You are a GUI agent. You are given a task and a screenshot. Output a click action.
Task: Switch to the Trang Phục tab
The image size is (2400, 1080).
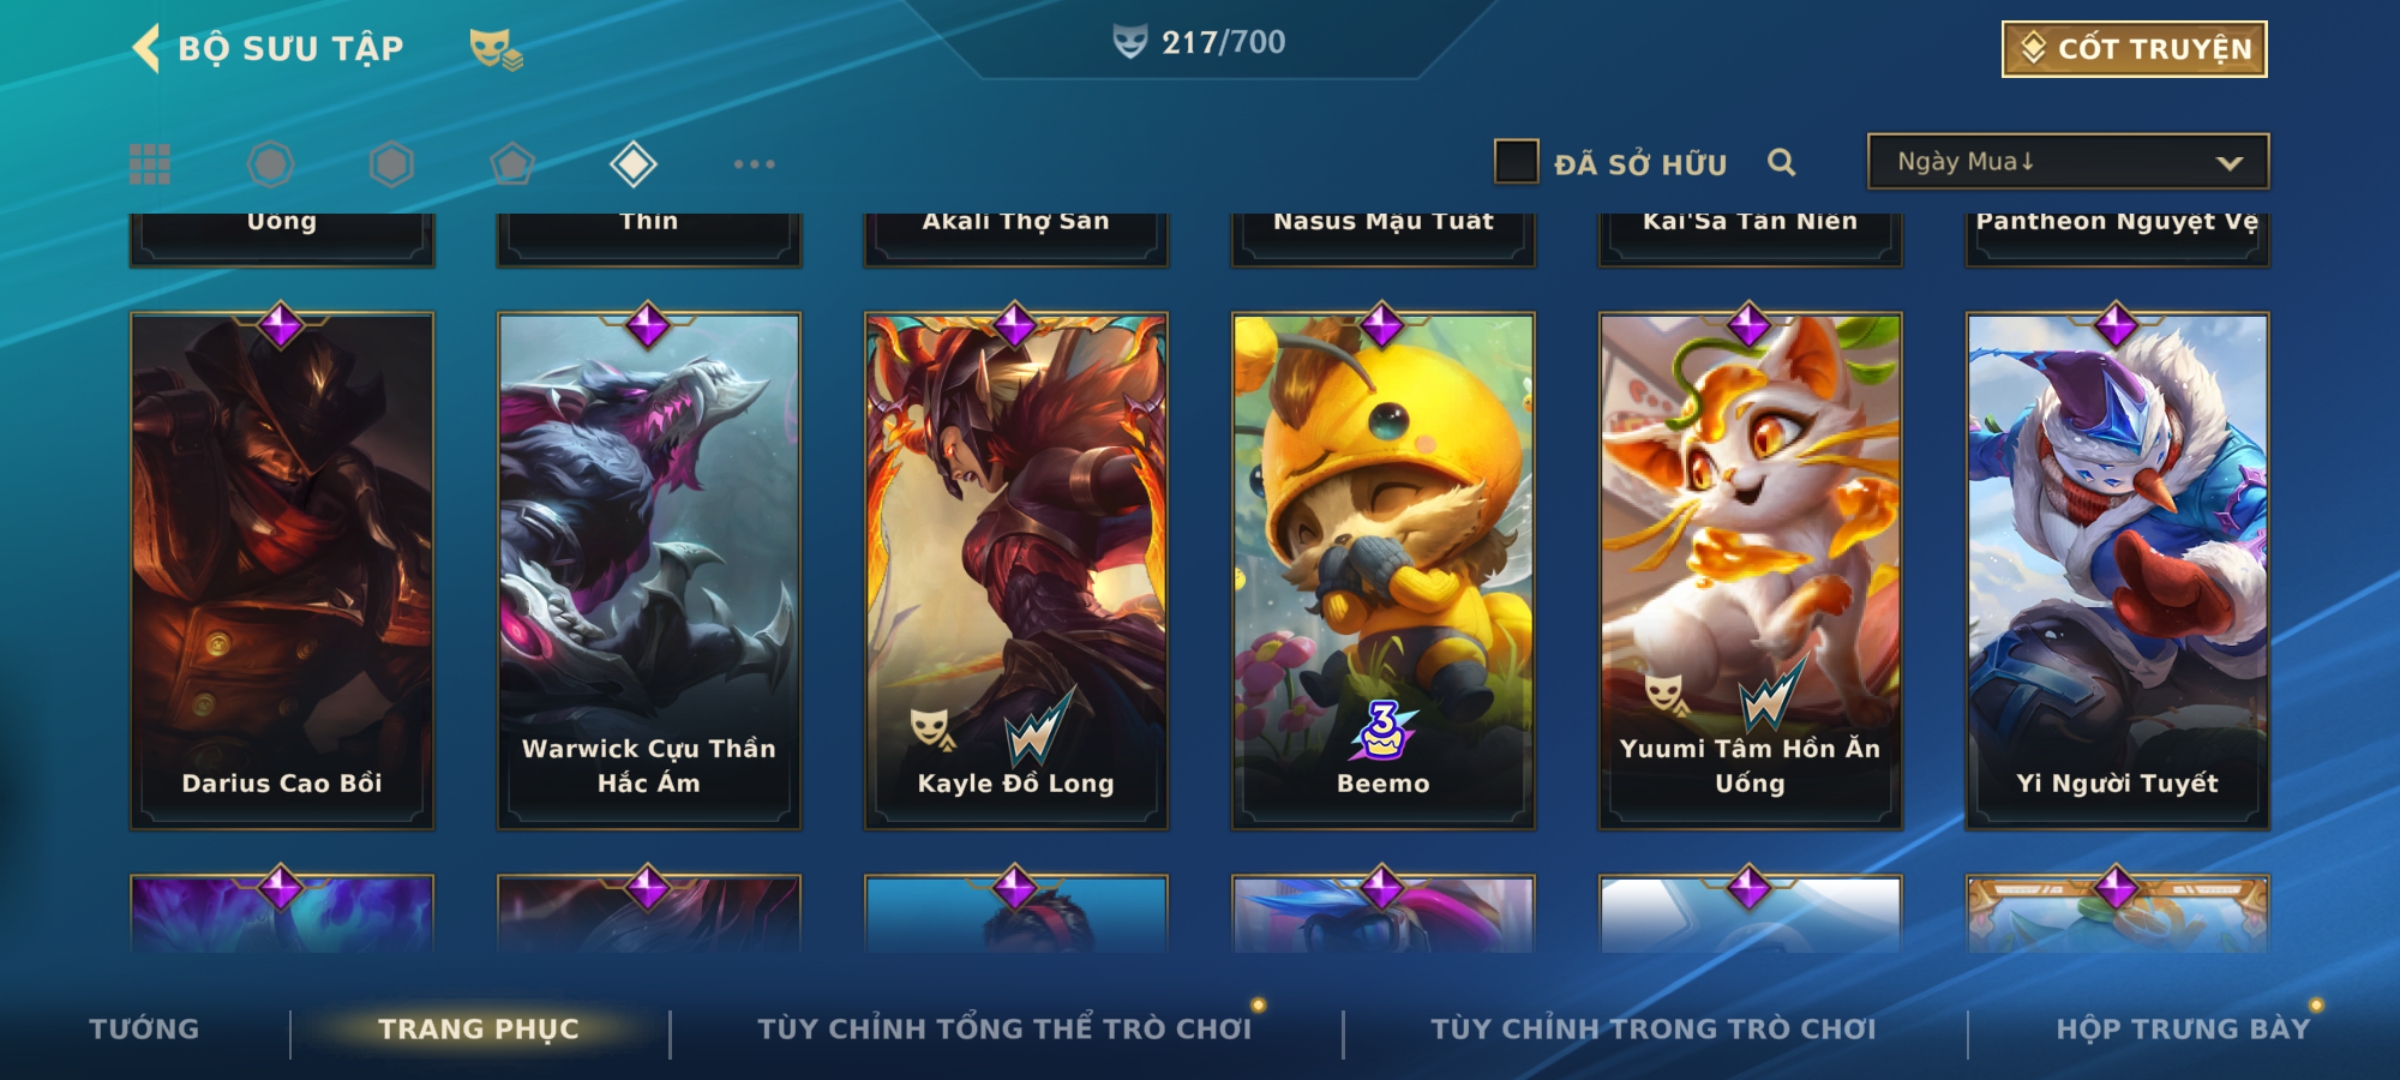point(478,1029)
